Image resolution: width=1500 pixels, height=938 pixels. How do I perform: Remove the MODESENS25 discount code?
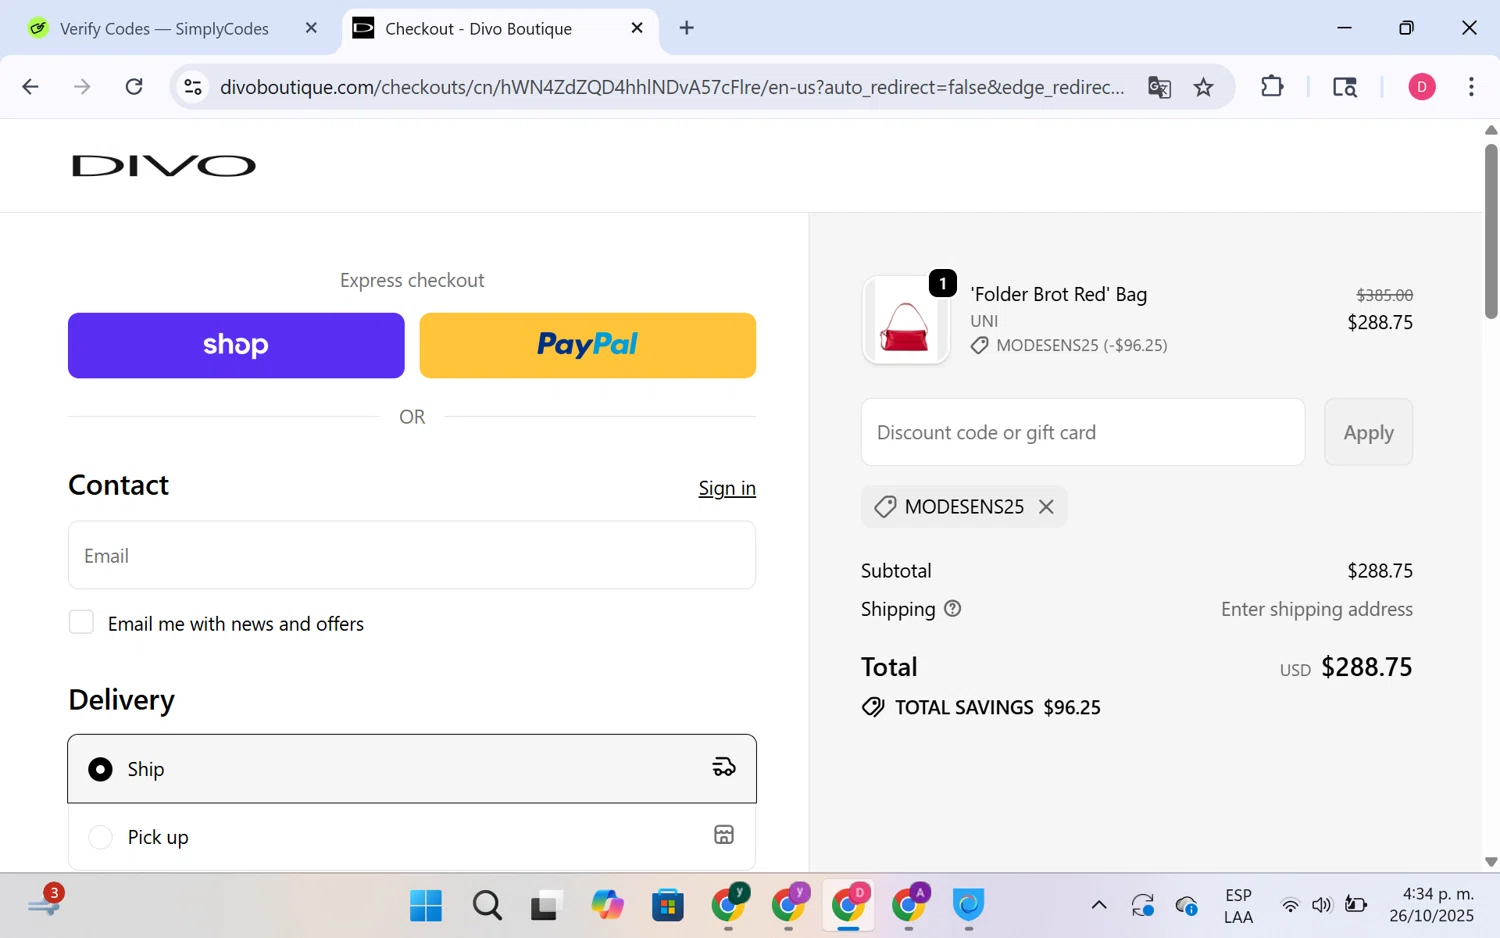pyautogui.click(x=1046, y=507)
